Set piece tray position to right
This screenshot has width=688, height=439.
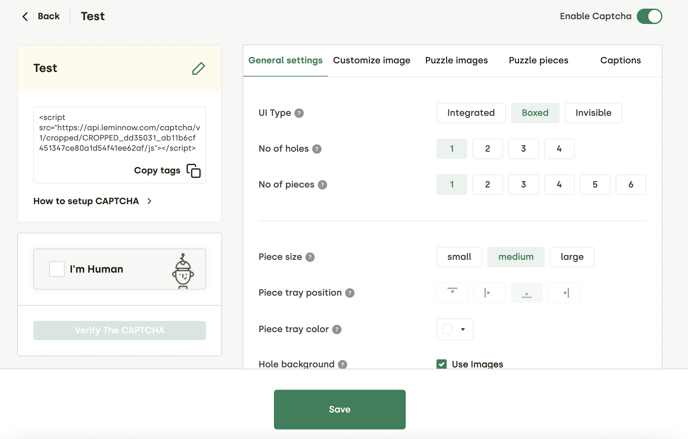pyautogui.click(x=564, y=293)
